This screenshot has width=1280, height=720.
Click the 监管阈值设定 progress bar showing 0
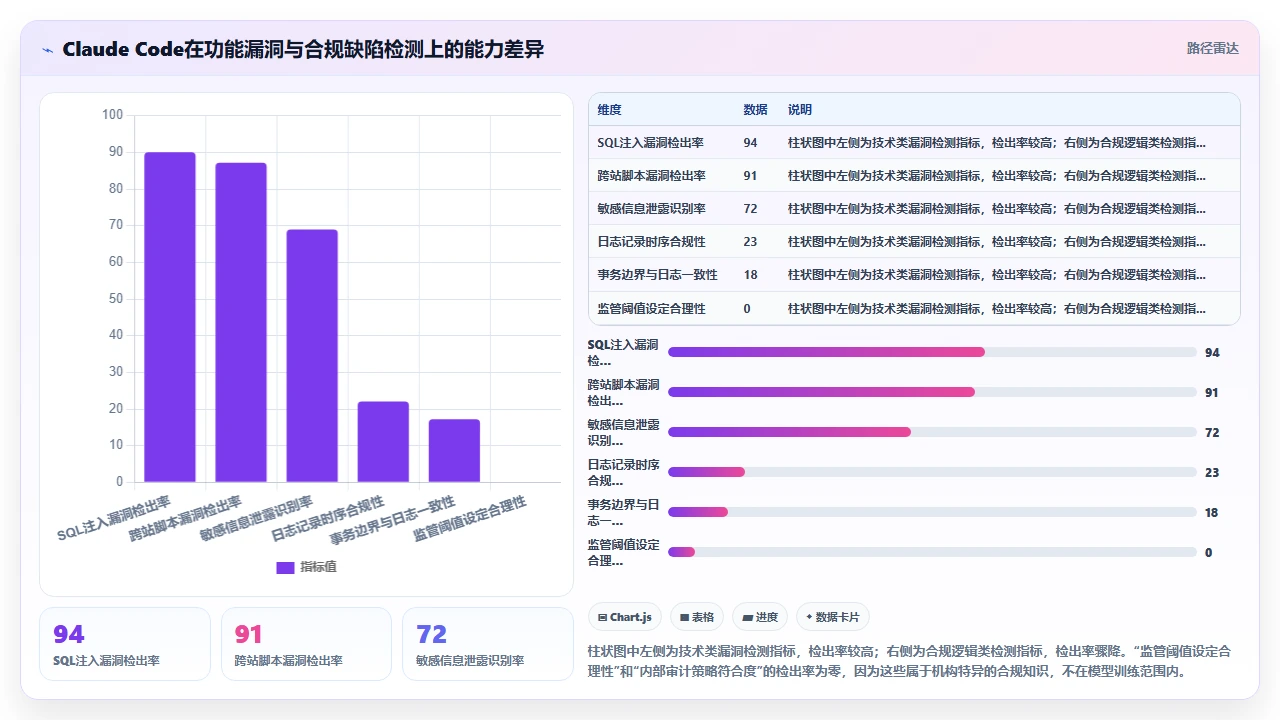click(x=932, y=552)
